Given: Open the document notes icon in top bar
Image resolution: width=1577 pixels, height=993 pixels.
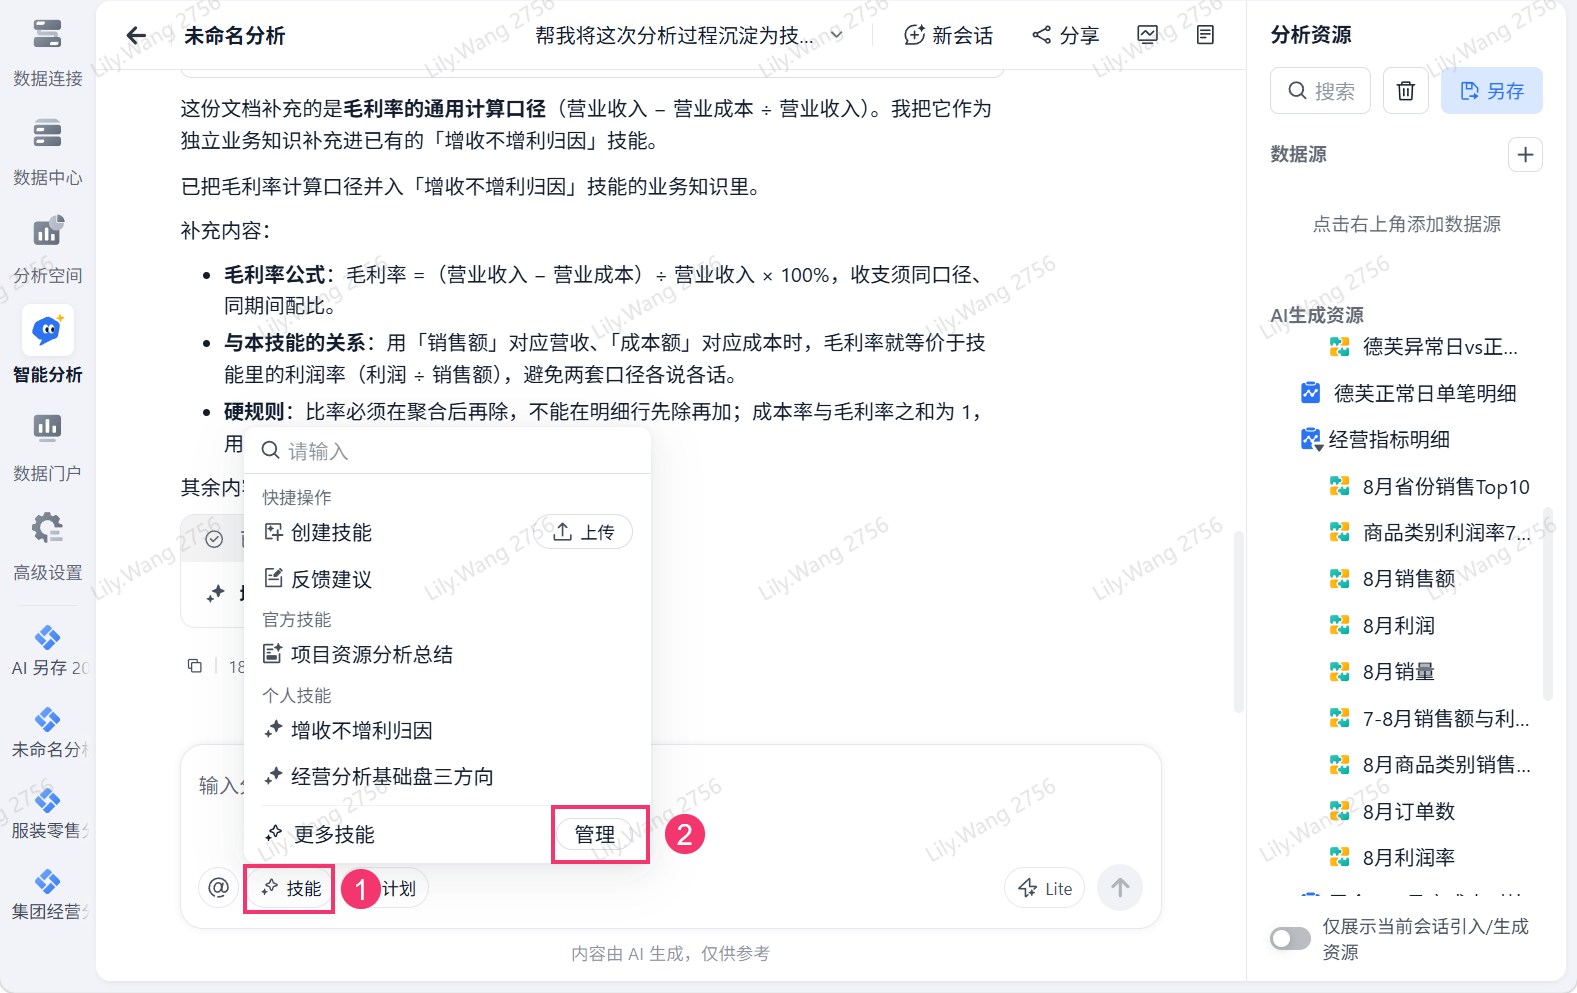Looking at the screenshot, I should 1206,35.
